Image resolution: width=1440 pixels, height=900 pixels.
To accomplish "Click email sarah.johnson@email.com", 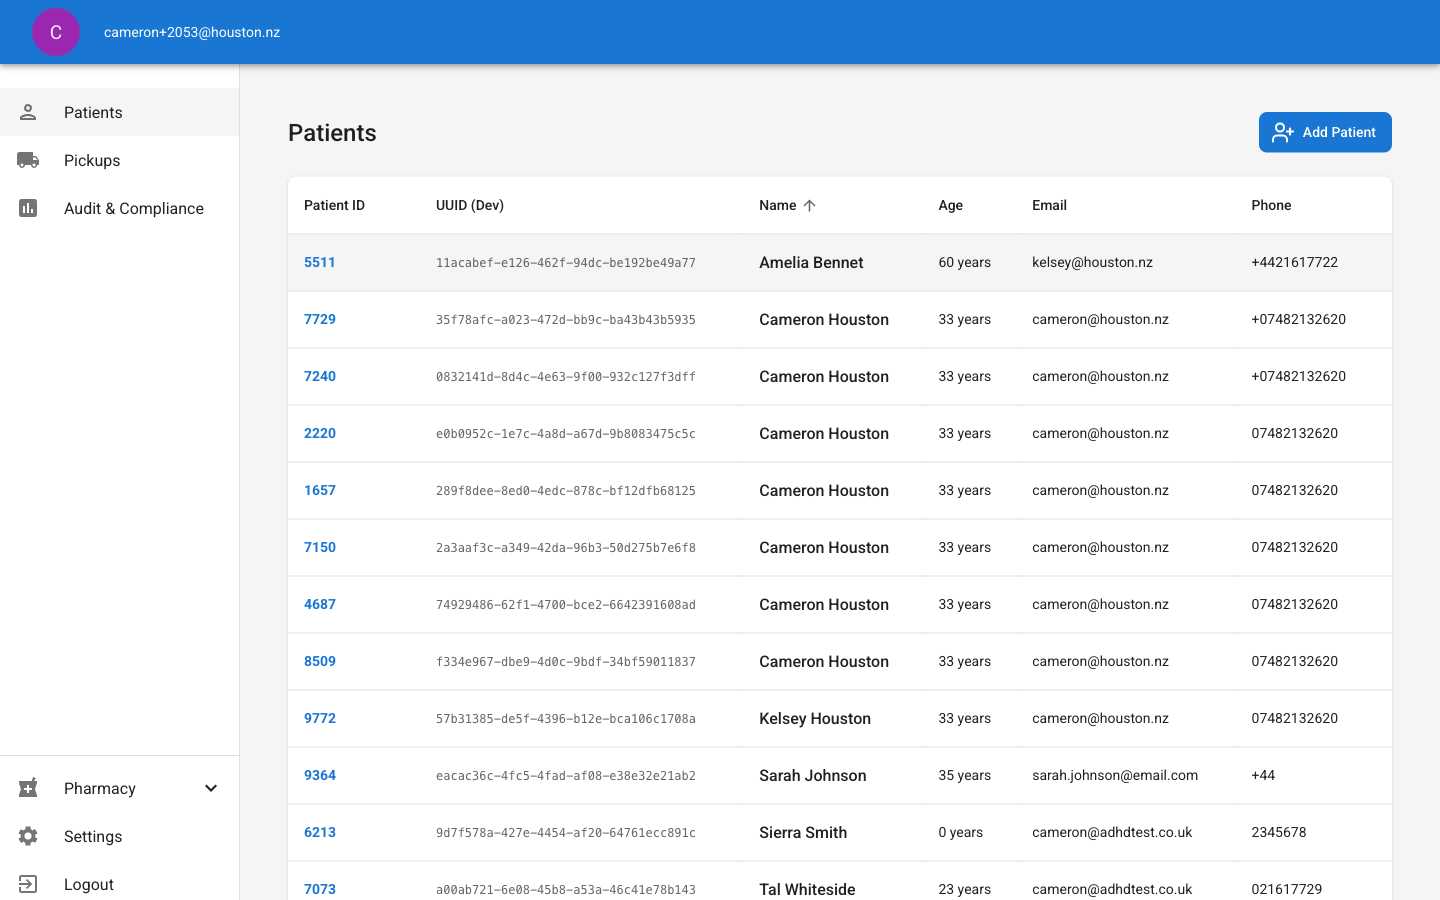I will (x=1115, y=775).
